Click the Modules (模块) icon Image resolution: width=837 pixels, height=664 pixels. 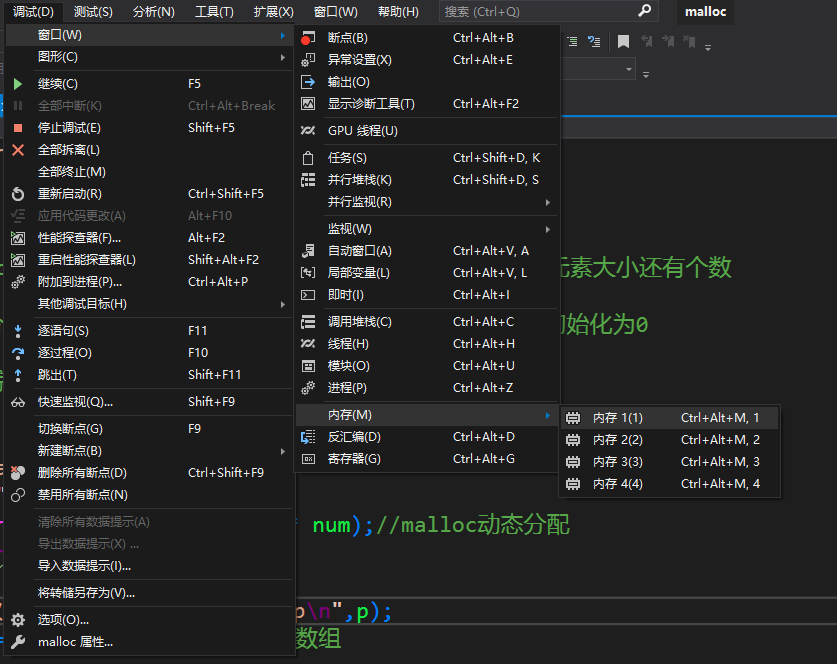click(308, 366)
